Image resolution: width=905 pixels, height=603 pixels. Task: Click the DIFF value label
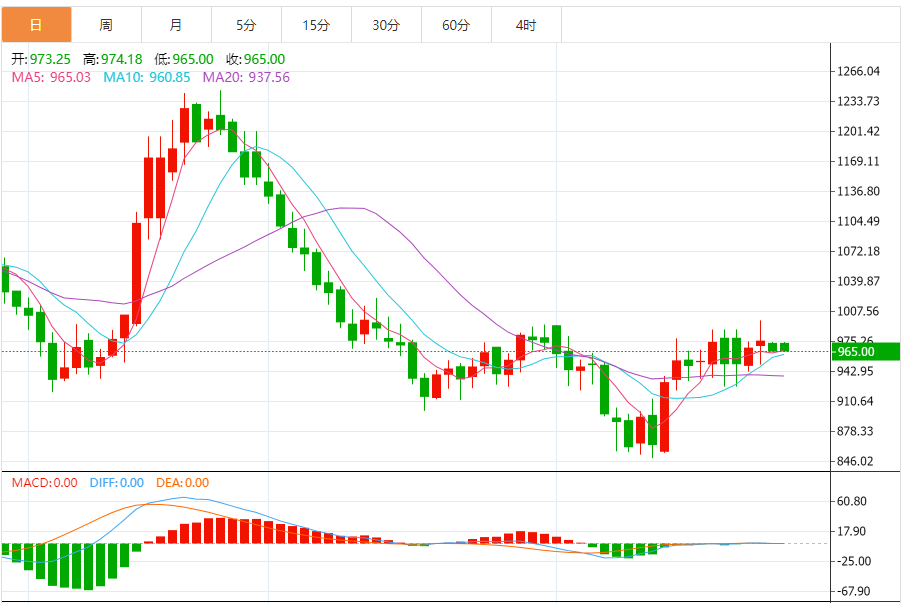pyautogui.click(x=117, y=483)
